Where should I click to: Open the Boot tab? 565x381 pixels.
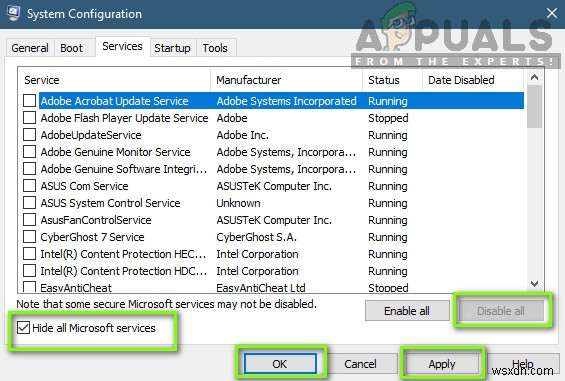(x=71, y=48)
